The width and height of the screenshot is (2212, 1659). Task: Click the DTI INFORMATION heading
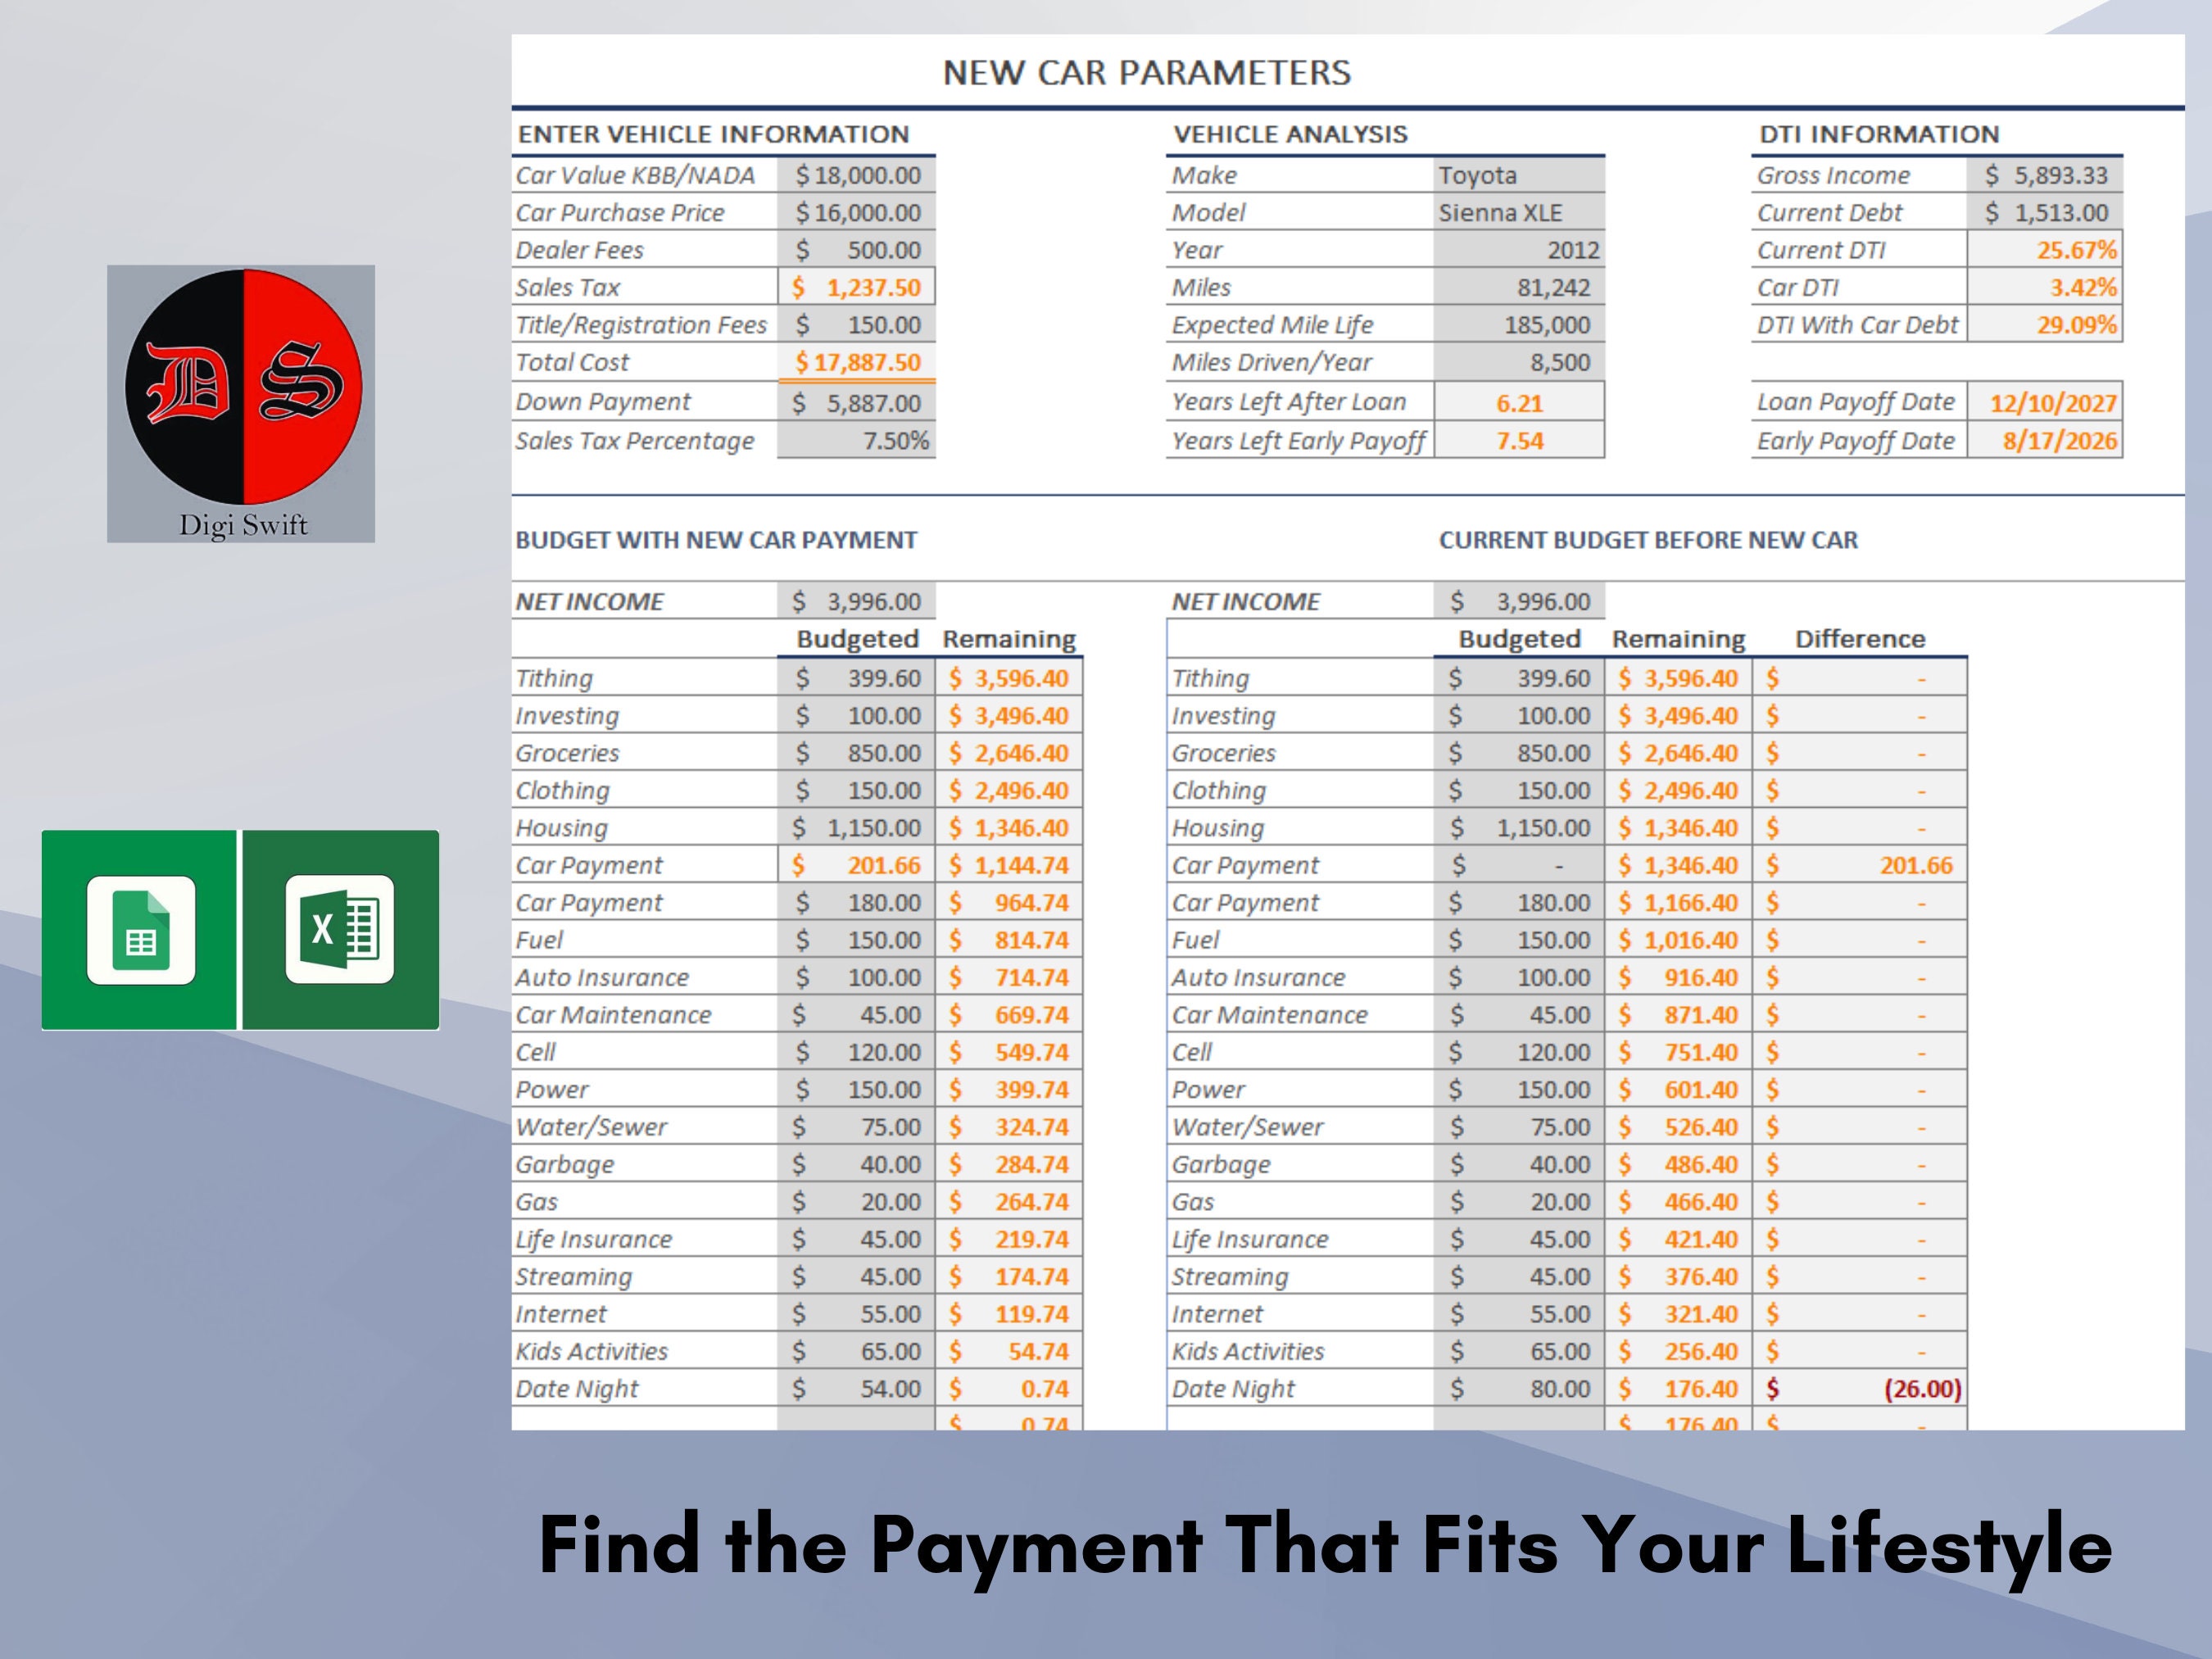coord(1879,134)
